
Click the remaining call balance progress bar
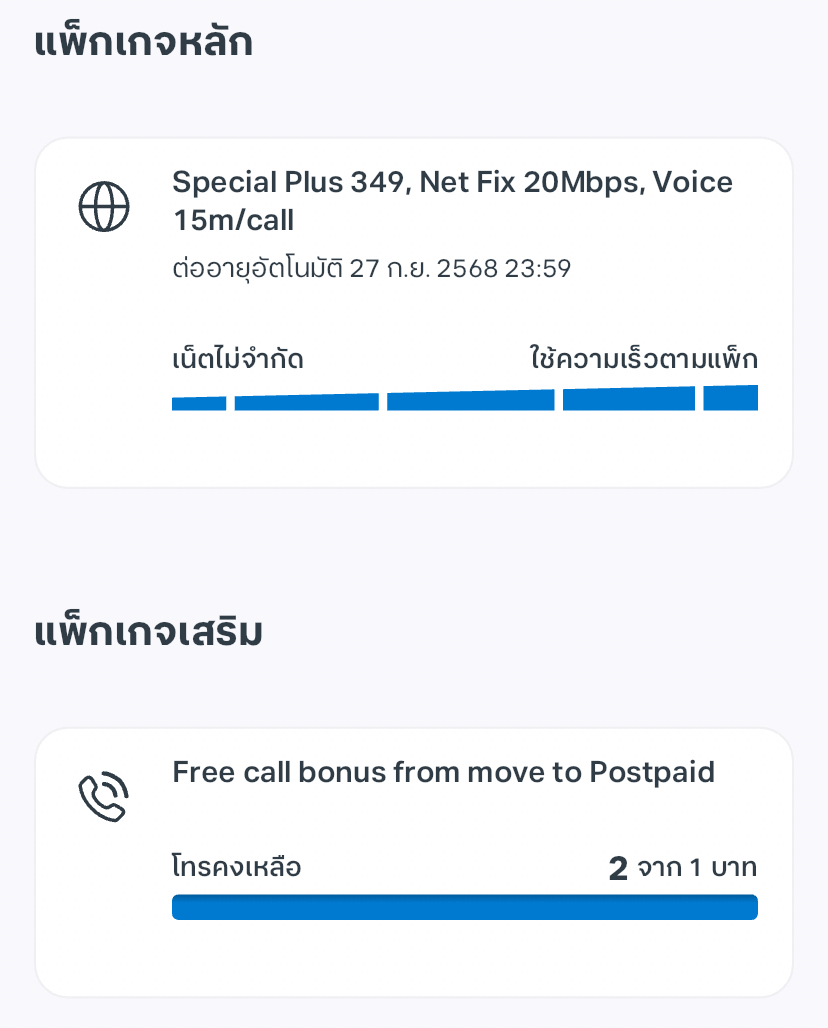point(465,907)
